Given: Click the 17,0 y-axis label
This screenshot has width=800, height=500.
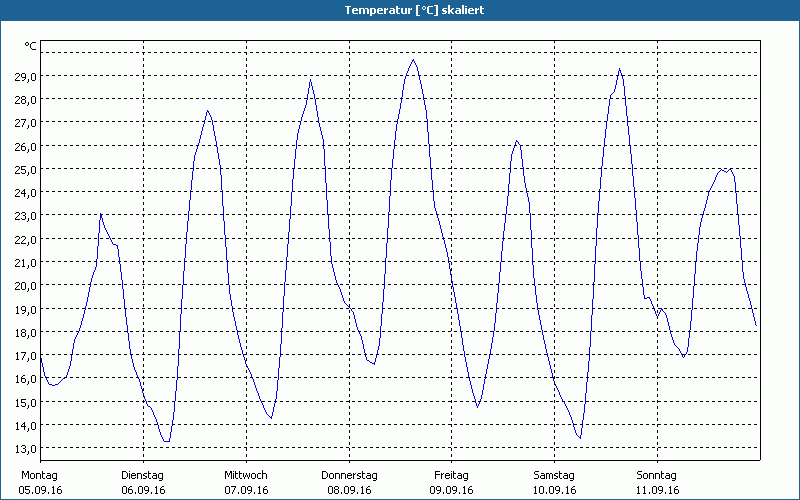Looking at the screenshot, I should tap(25, 355).
